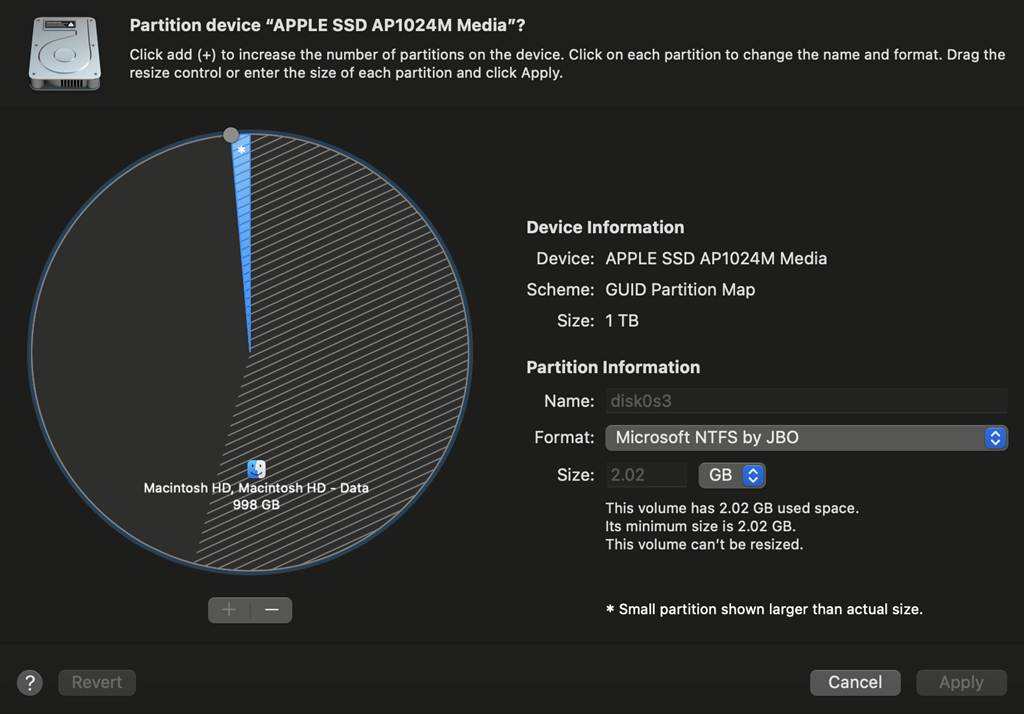Click the Cancel button

[x=855, y=682]
